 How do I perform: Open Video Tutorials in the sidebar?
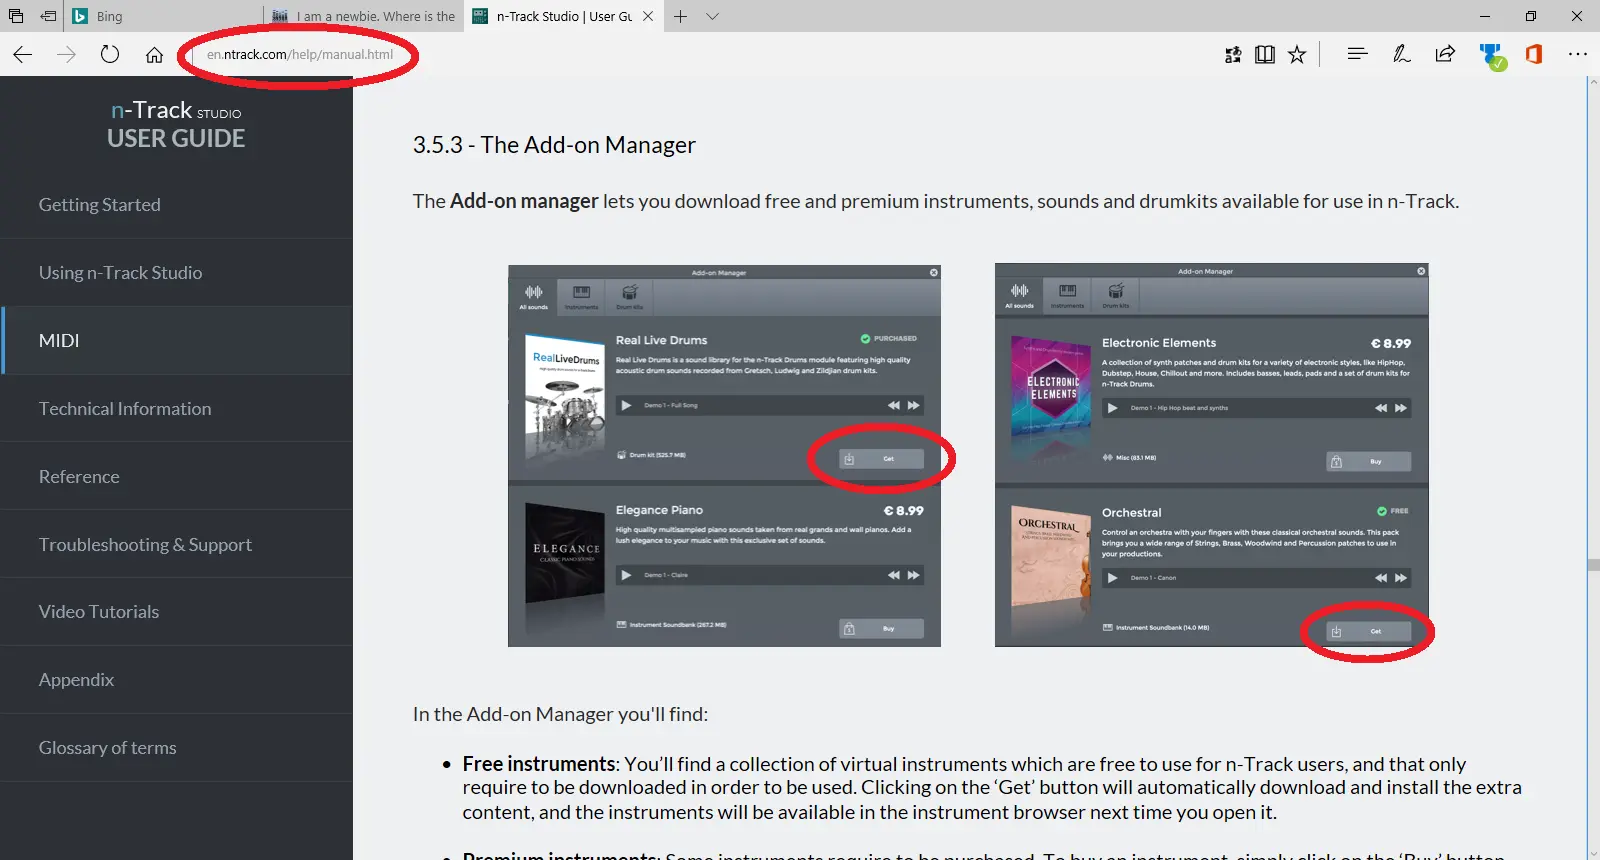tap(99, 612)
